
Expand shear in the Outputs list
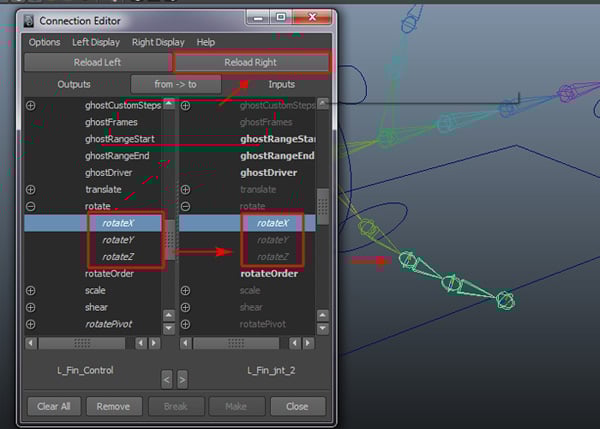pos(31,307)
